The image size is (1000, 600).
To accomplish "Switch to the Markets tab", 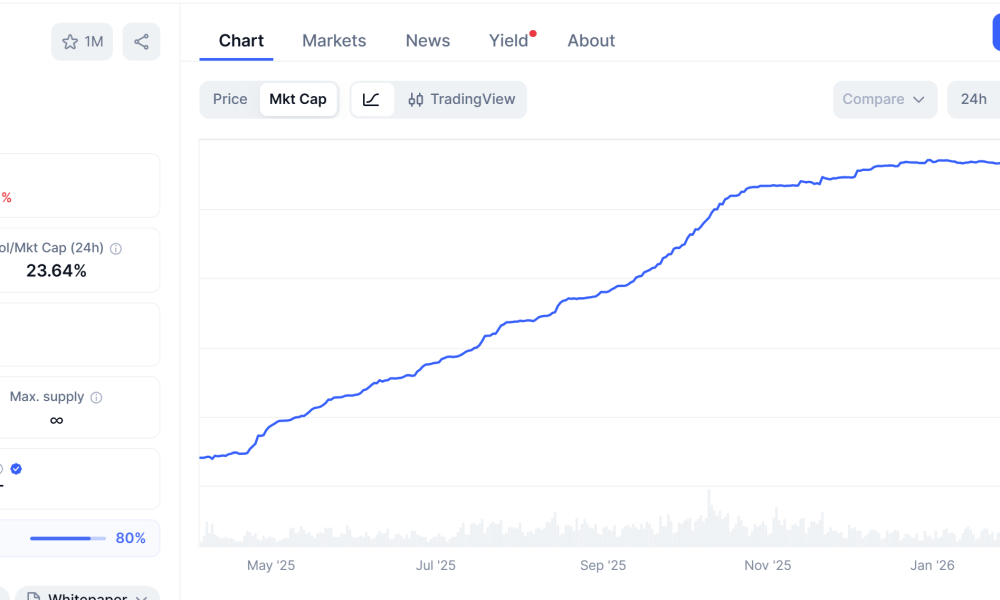I will (334, 40).
